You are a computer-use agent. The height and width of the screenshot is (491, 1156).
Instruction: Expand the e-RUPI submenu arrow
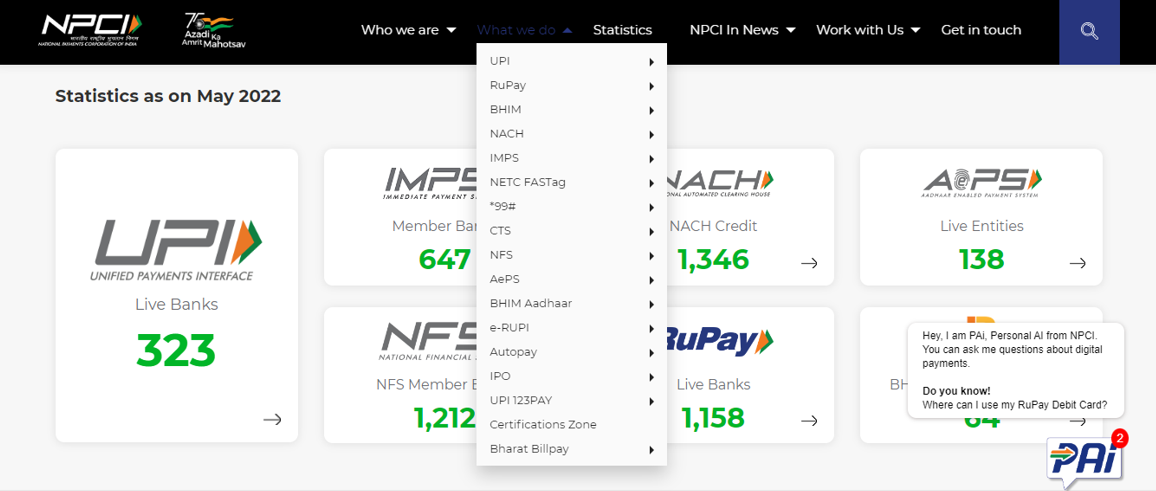[x=652, y=329]
